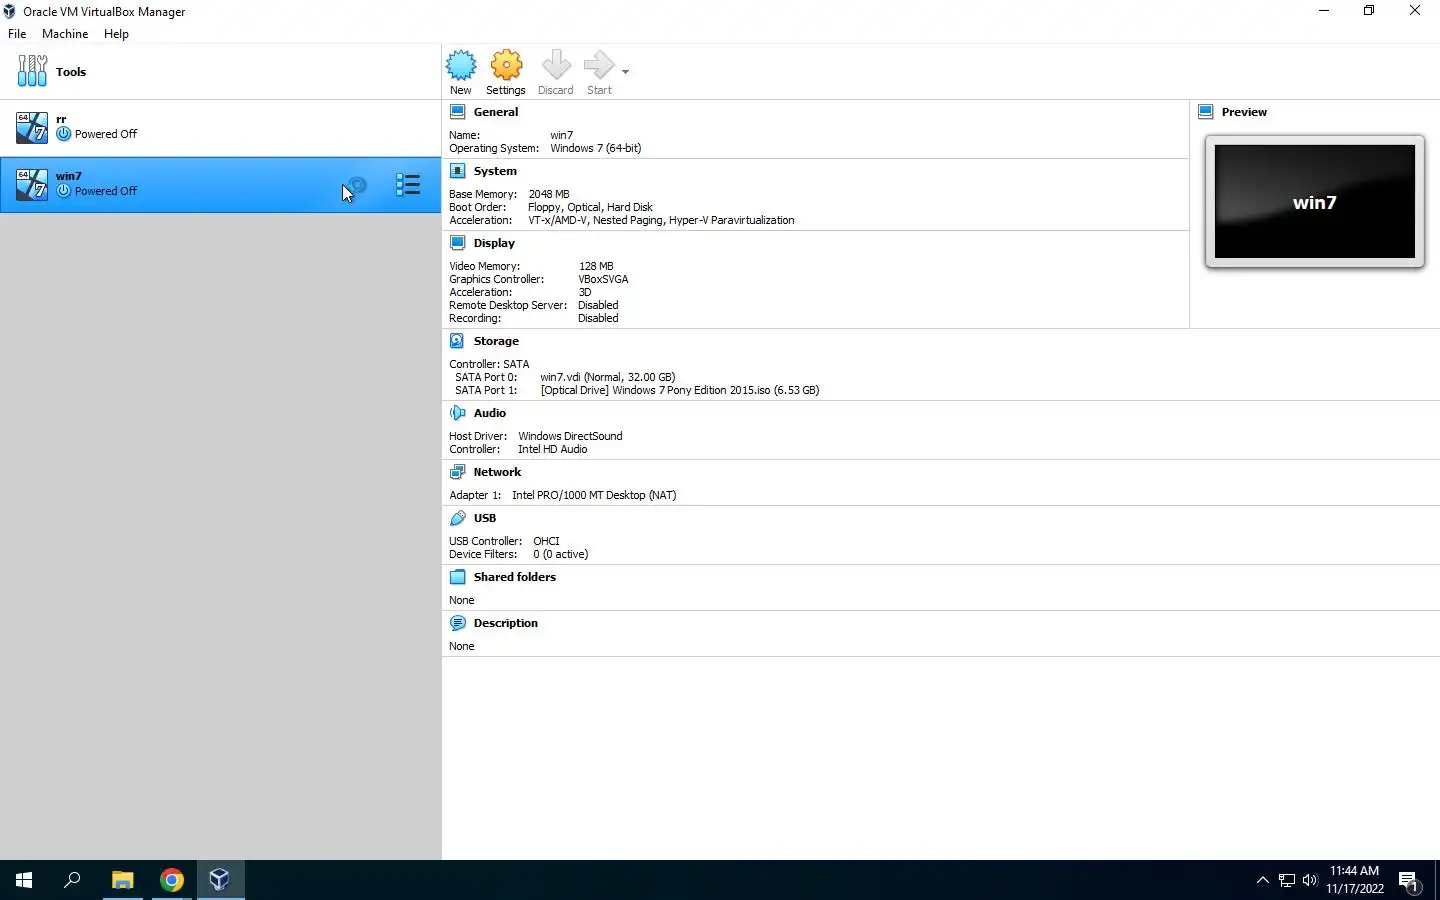The width and height of the screenshot is (1440, 900).
Task: Start the win7 VM with Start arrow
Action: [599, 66]
